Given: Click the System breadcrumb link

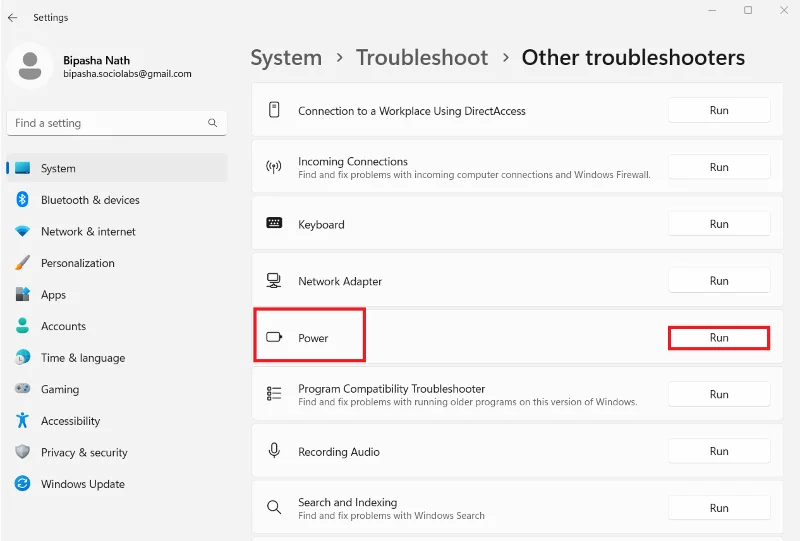Looking at the screenshot, I should (286, 58).
